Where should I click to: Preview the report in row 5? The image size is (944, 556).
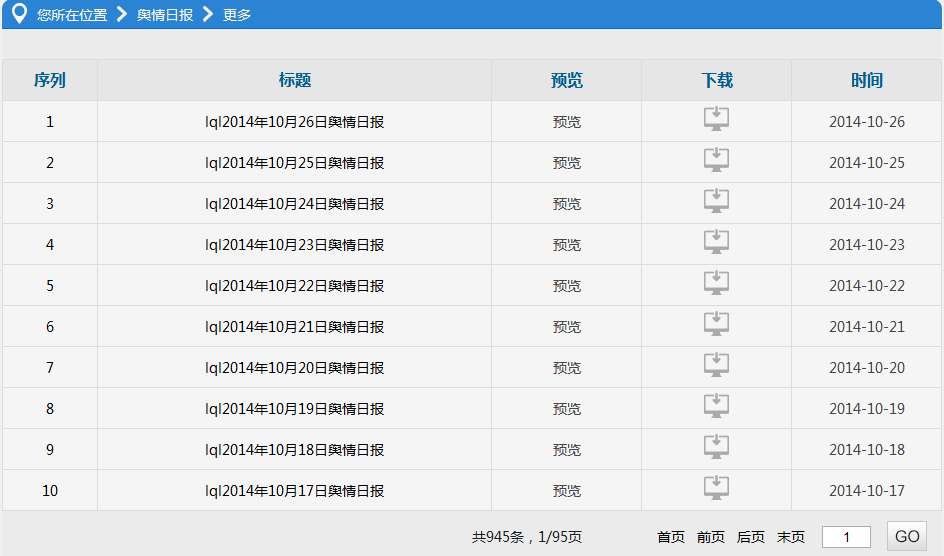click(x=566, y=286)
